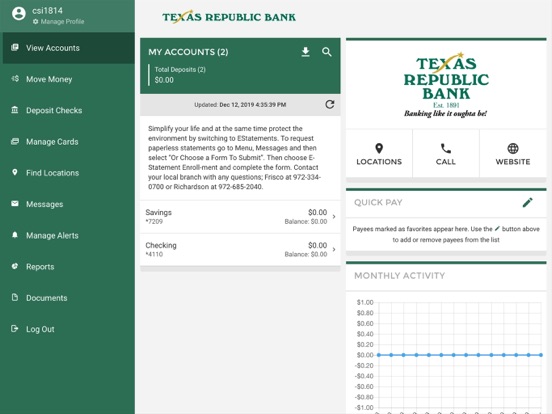Screen dimensions: 552x414
Task: Click the WEBSITE button label
Action: [x=513, y=162]
